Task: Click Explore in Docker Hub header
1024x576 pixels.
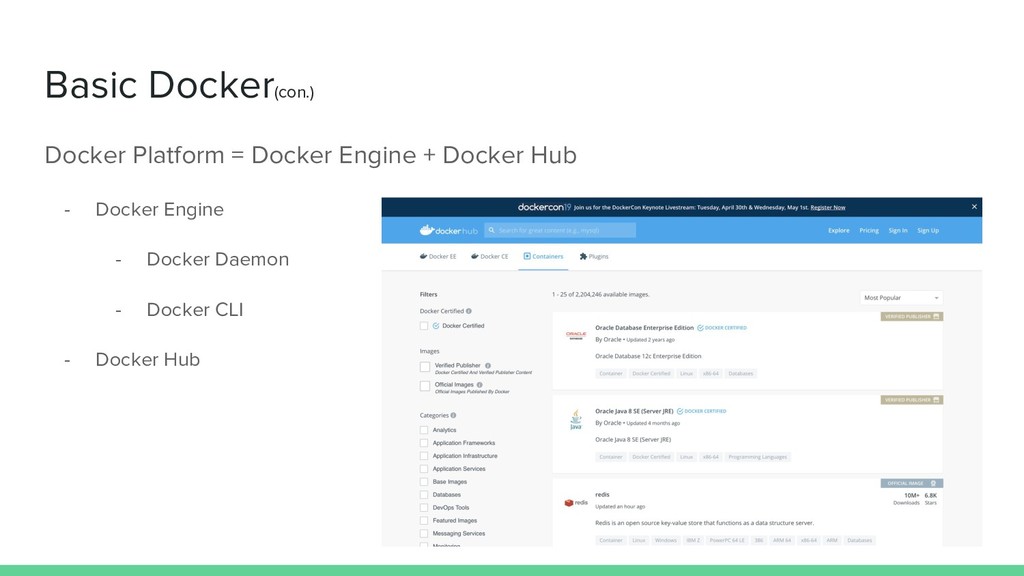Action: click(x=839, y=231)
